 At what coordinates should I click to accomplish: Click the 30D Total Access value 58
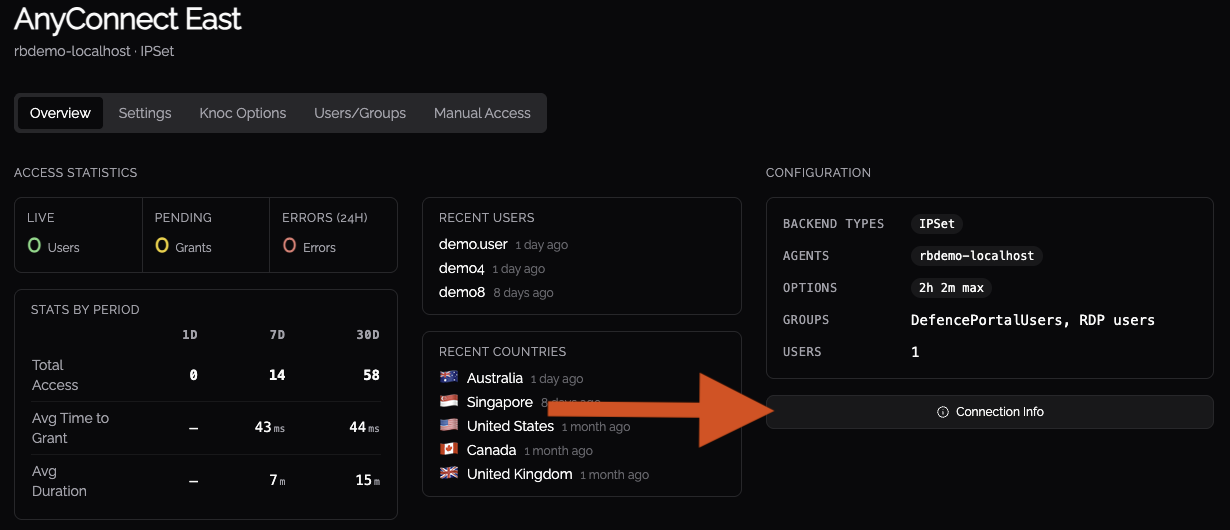click(x=372, y=375)
